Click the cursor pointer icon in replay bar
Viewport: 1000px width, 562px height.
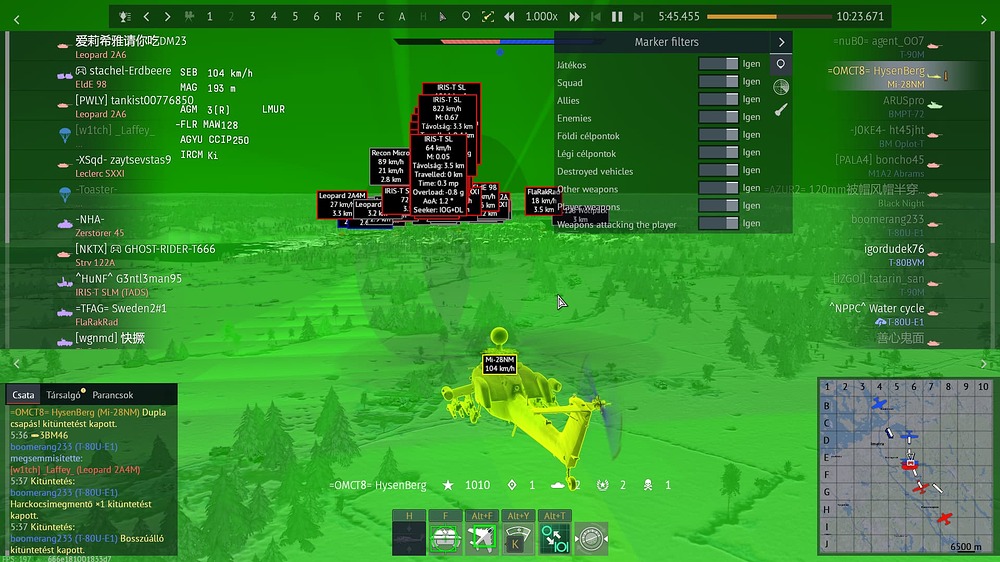point(444,17)
